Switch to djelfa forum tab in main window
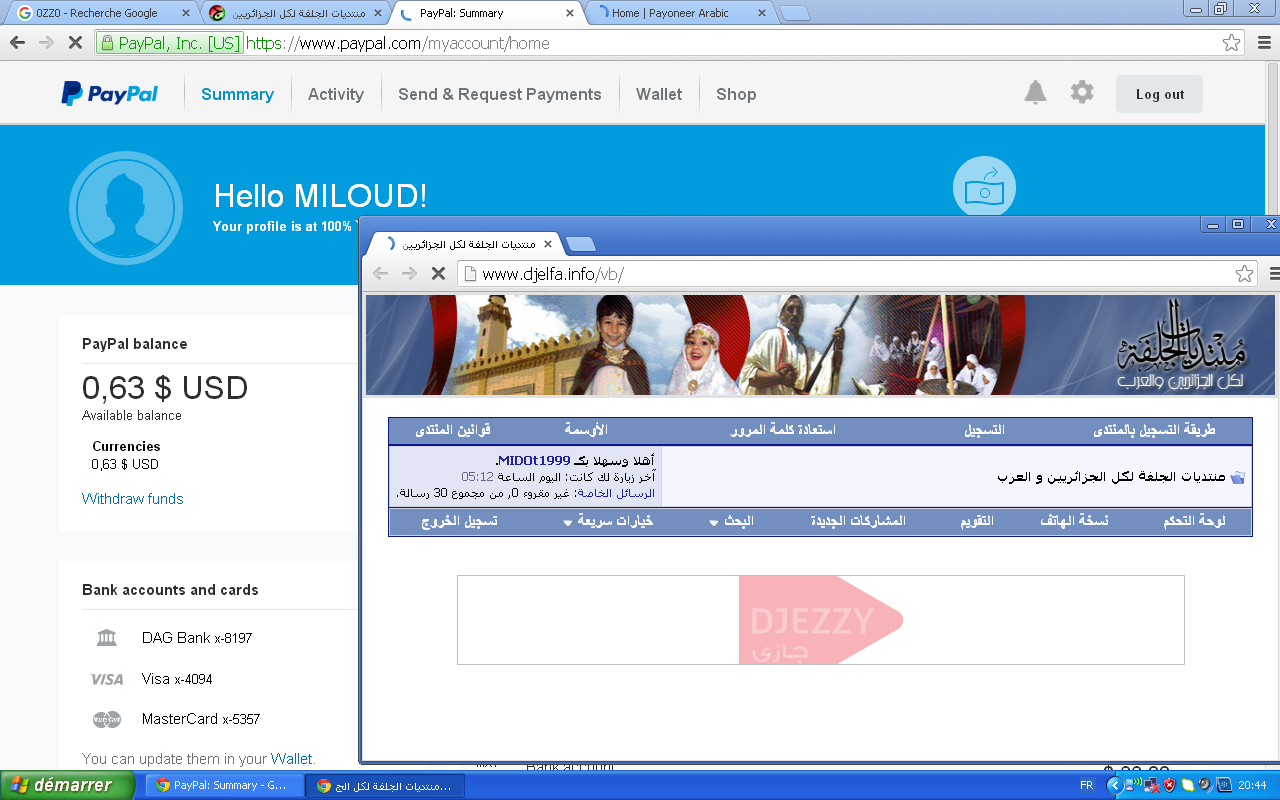The image size is (1280, 800). point(295,13)
